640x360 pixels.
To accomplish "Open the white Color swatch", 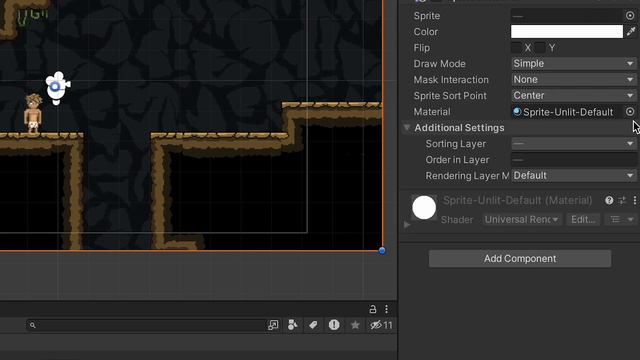I will (x=567, y=31).
